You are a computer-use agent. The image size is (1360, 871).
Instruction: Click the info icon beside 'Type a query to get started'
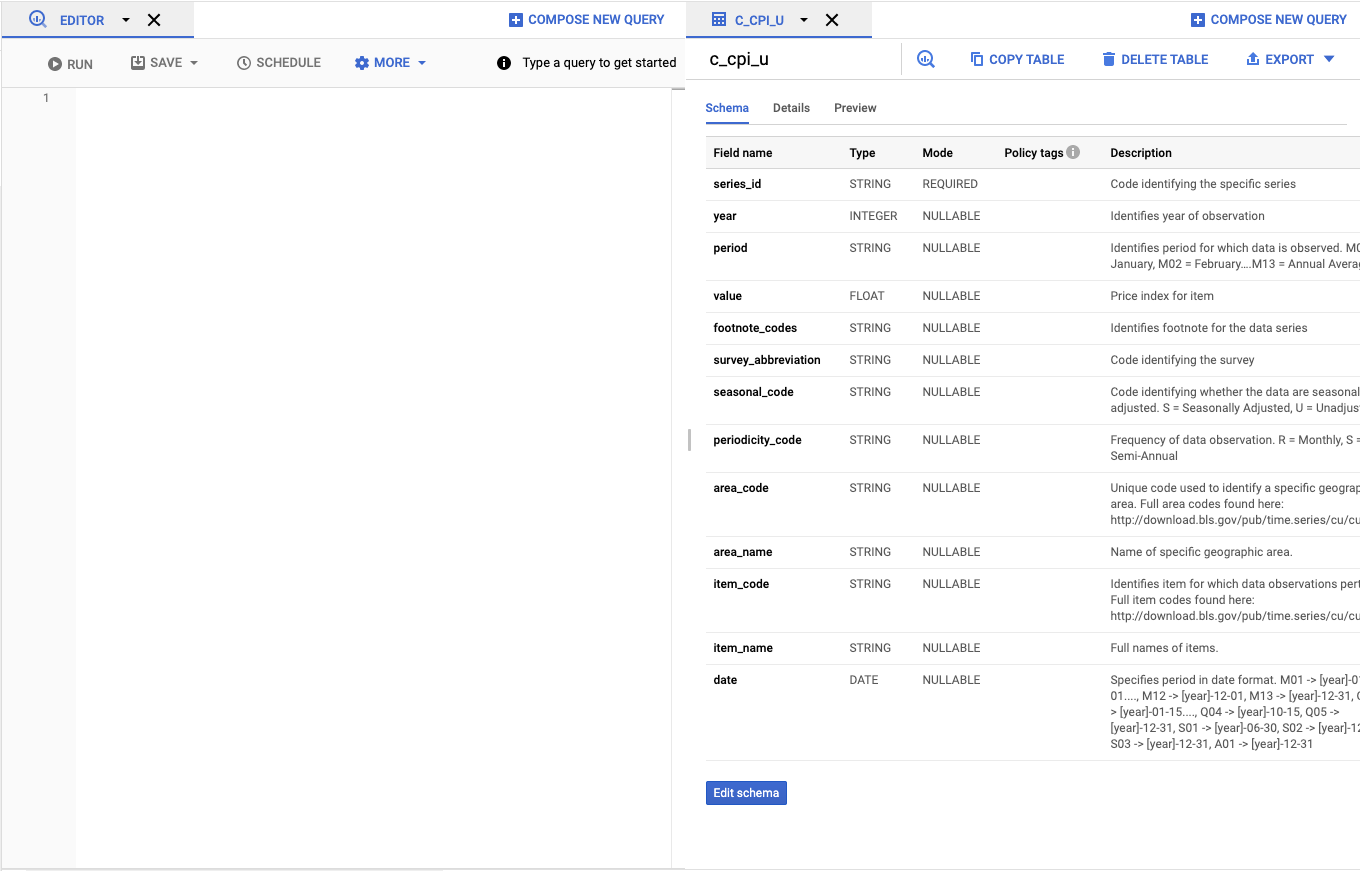click(x=503, y=62)
